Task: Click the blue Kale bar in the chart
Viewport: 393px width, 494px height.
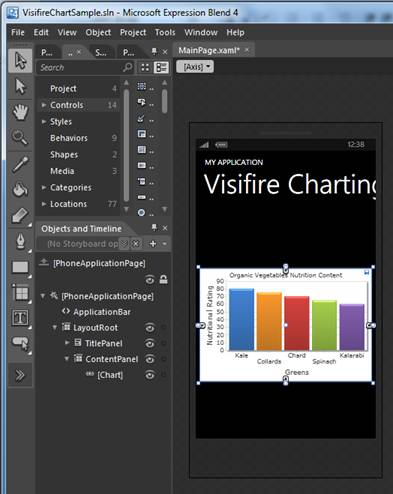Action: [x=241, y=319]
